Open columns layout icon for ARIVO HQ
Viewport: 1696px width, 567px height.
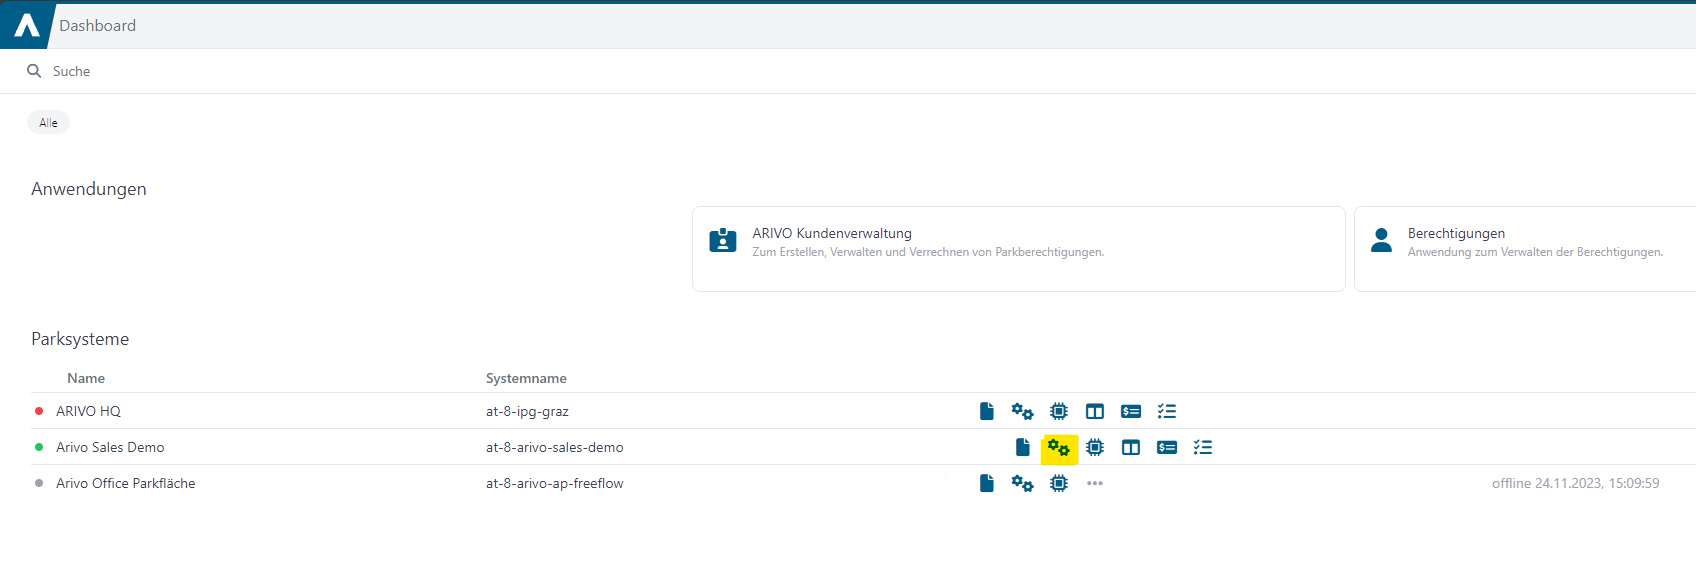(x=1095, y=411)
